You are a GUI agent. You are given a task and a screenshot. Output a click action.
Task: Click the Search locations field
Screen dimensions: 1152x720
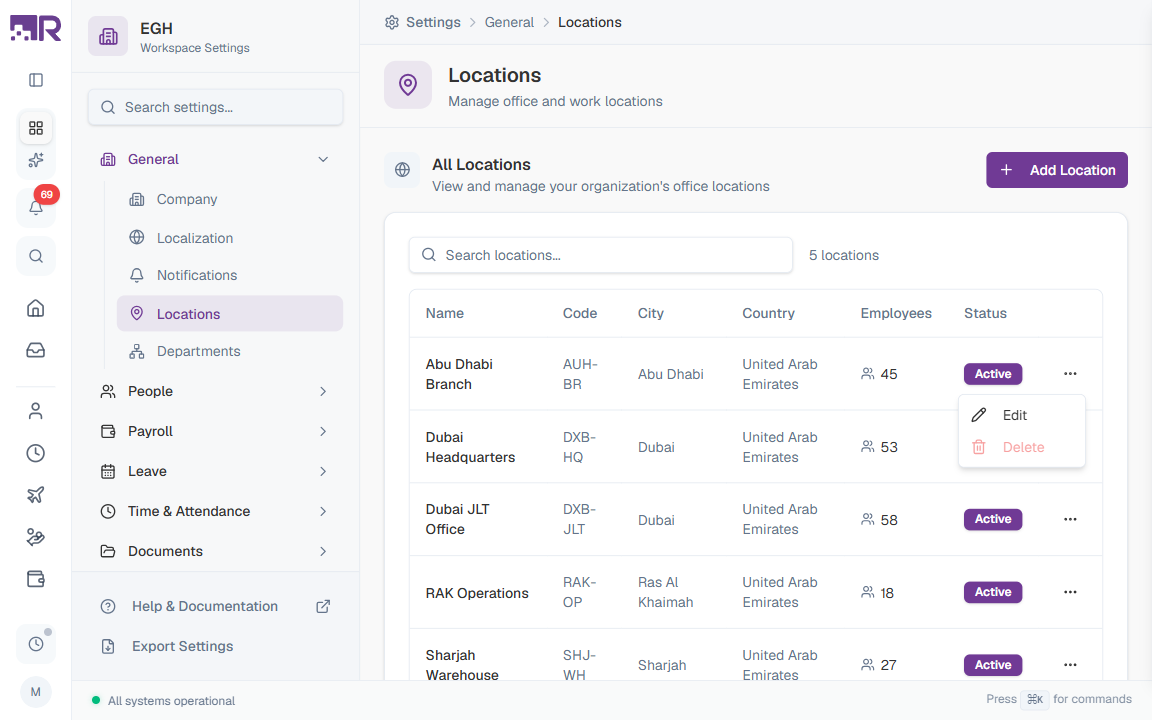click(x=600, y=255)
